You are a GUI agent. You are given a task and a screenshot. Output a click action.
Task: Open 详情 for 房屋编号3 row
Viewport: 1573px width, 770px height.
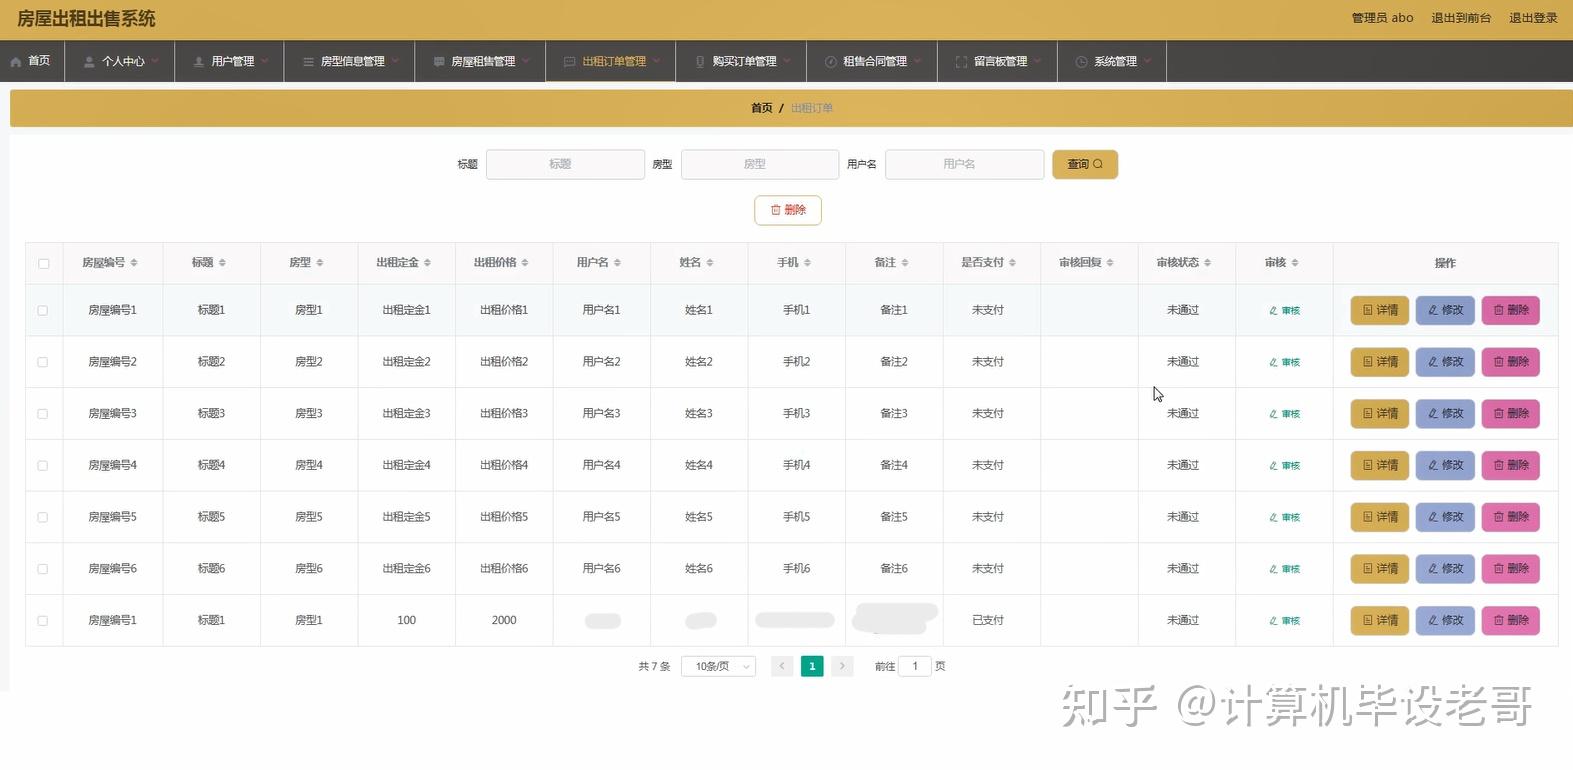(x=1380, y=414)
